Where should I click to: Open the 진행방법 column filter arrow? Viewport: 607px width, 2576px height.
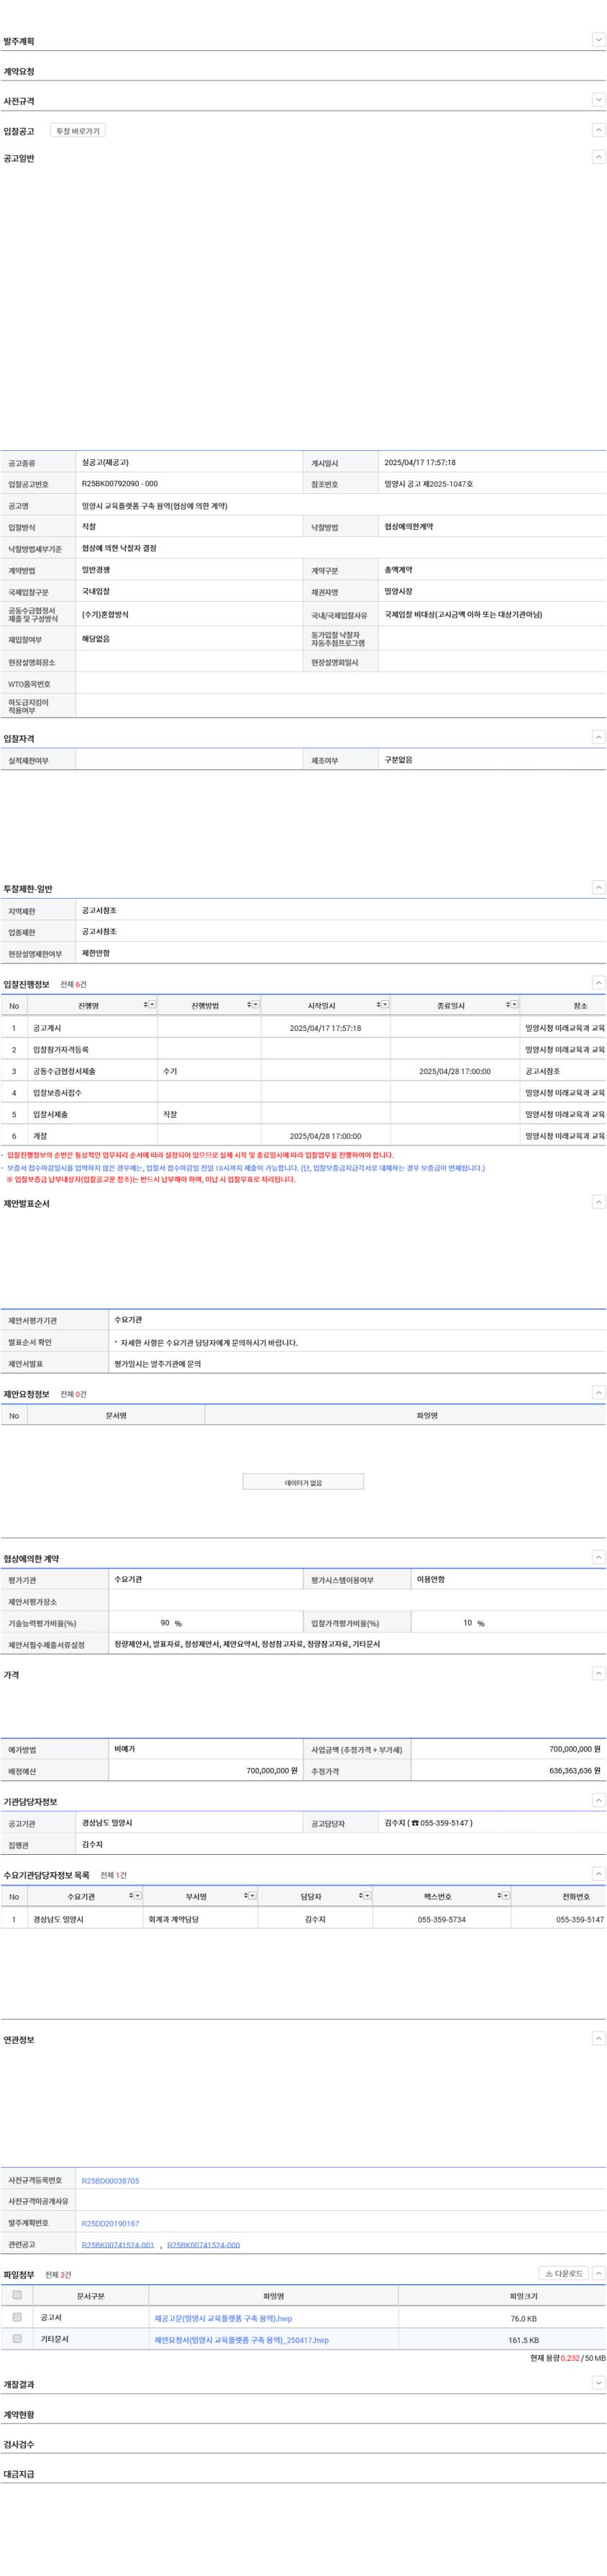(255, 1004)
